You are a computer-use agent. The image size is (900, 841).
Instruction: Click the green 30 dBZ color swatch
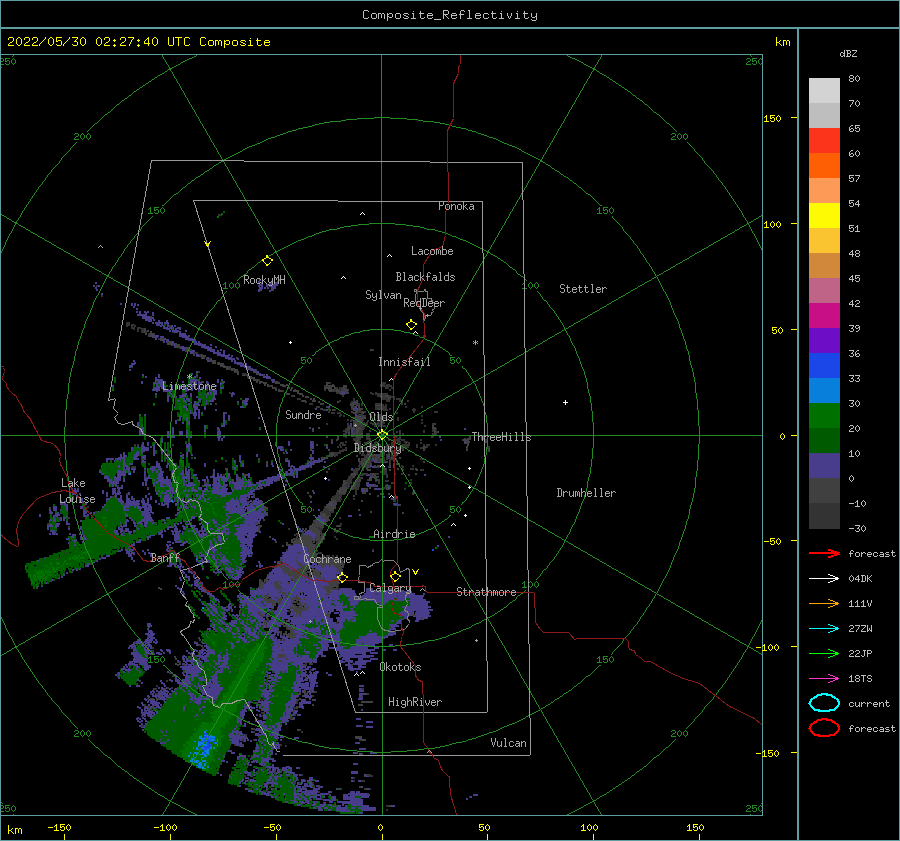point(824,416)
